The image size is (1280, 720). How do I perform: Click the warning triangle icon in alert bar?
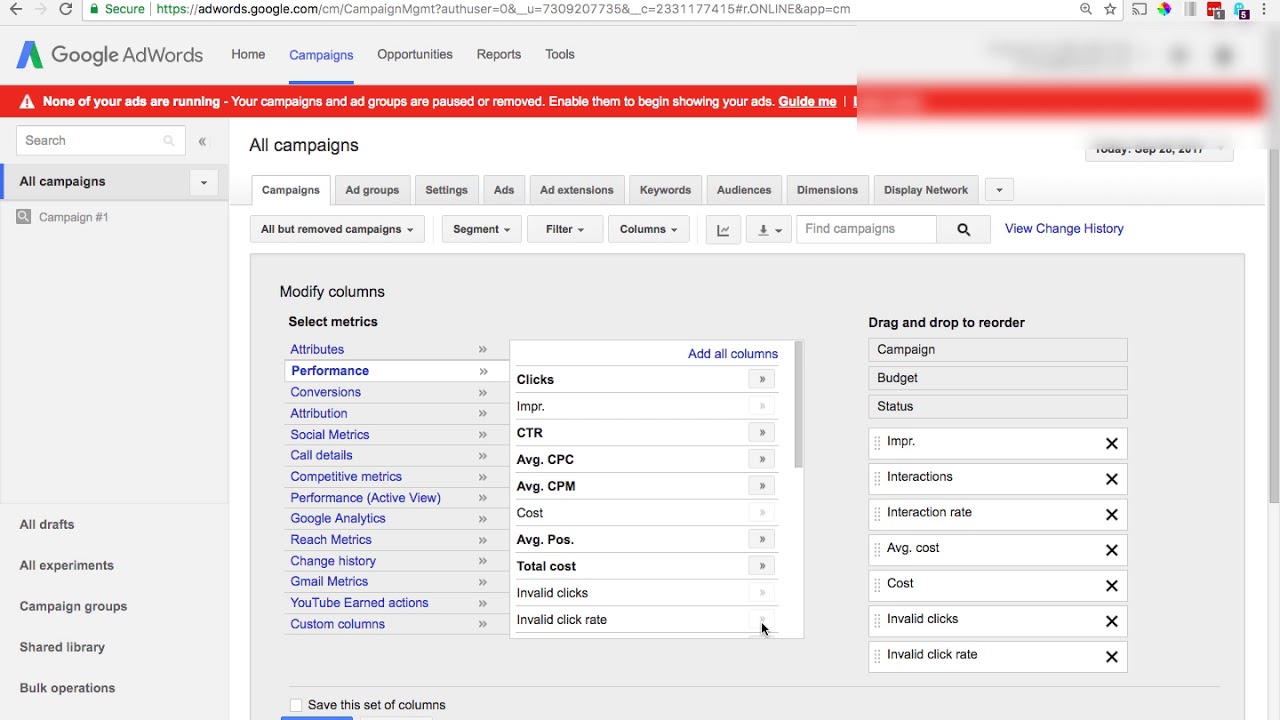(27, 102)
